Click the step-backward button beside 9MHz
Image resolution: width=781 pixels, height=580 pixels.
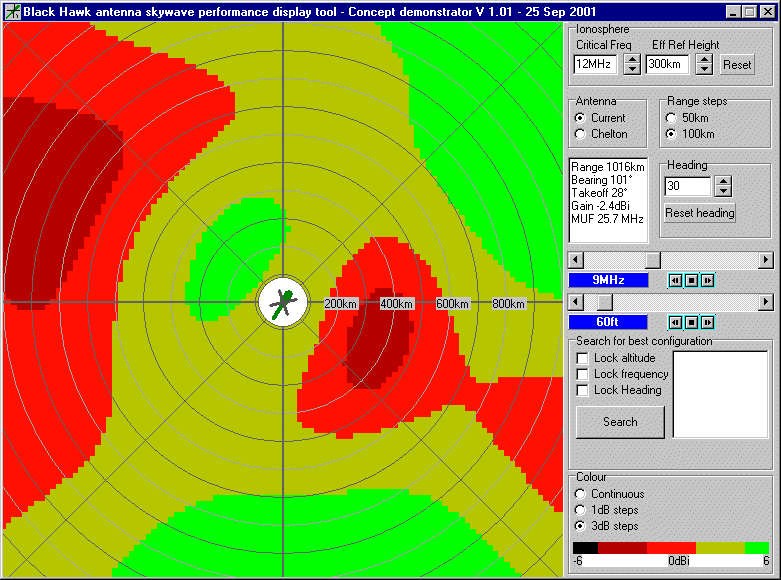(x=675, y=281)
